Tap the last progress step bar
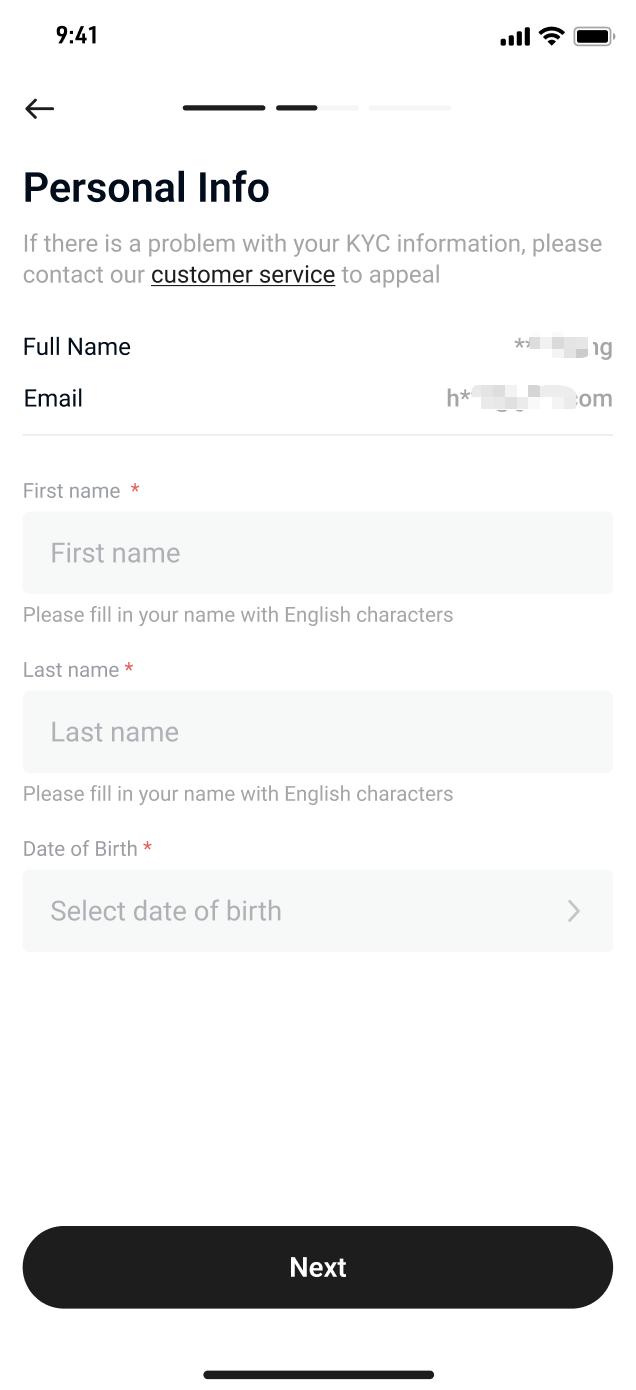The image size is (636, 1390). coord(410,108)
